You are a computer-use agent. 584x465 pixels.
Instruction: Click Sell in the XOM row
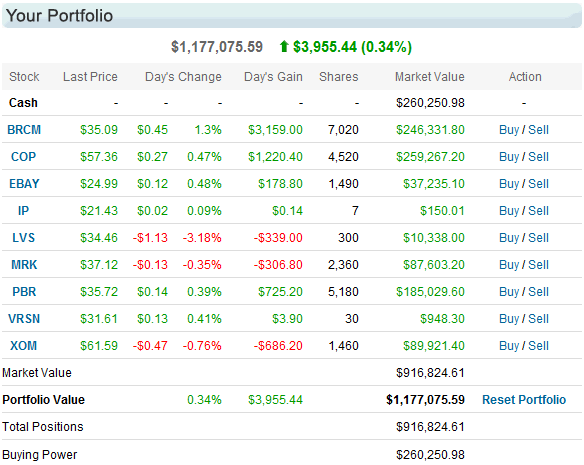(x=539, y=346)
